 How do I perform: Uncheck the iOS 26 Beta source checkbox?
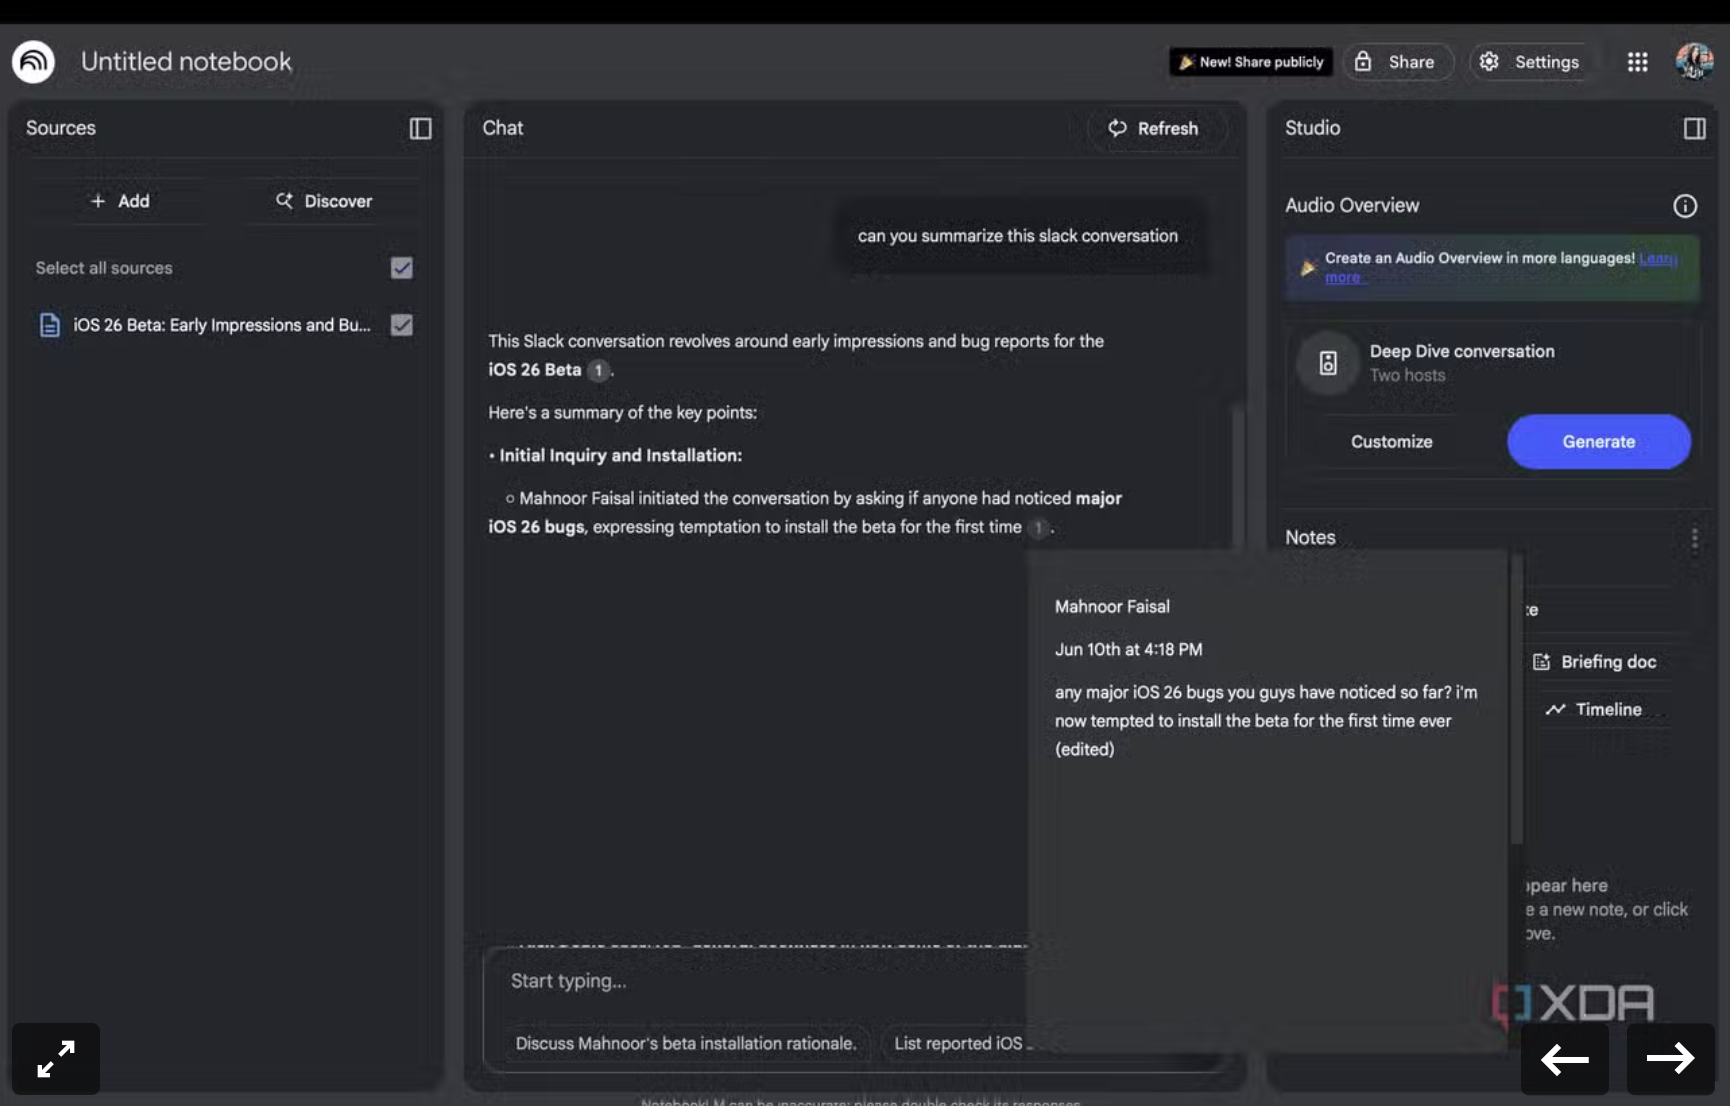pos(402,325)
